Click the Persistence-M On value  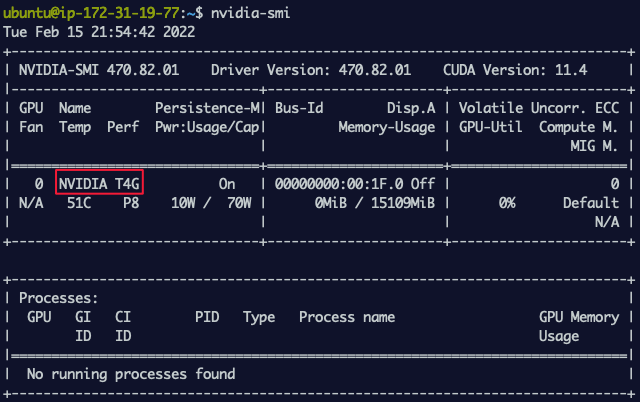pyautogui.click(x=227, y=184)
